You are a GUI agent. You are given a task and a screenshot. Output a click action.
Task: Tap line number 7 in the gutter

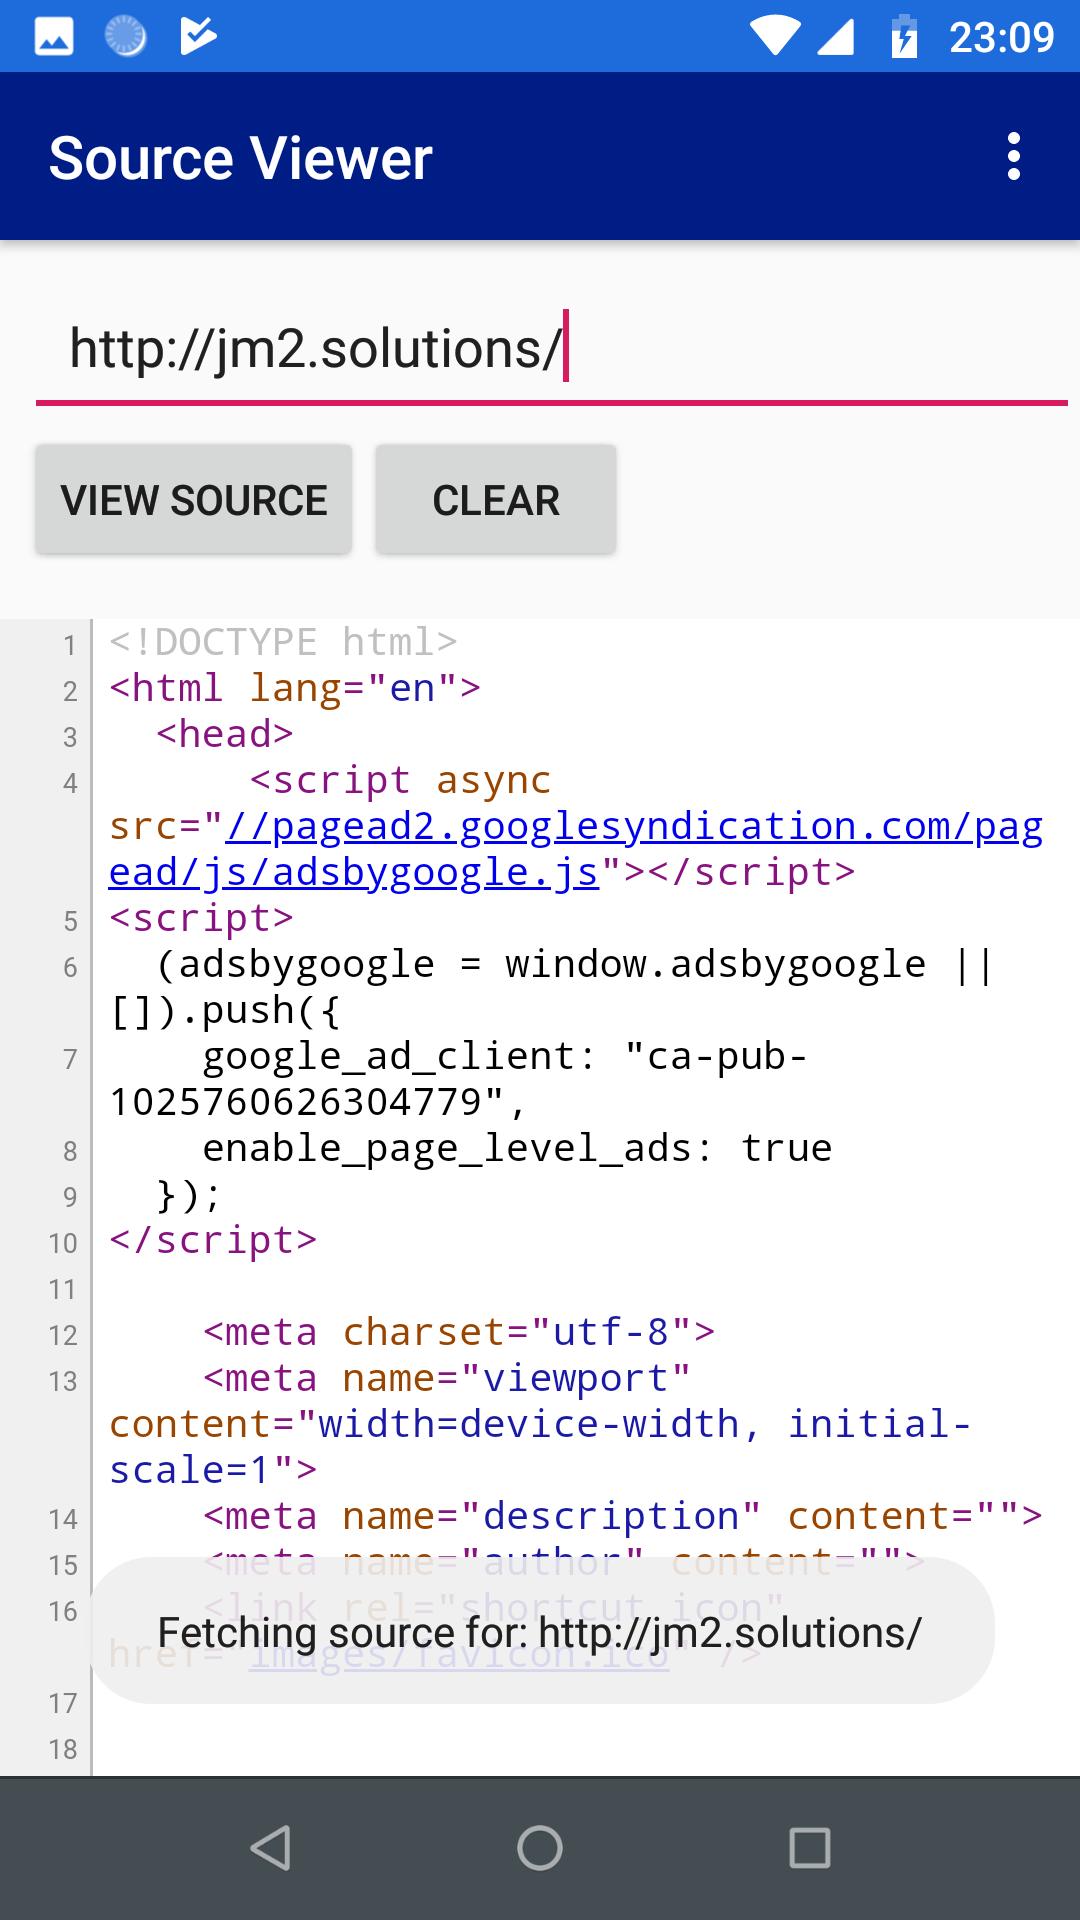pyautogui.click(x=70, y=1059)
